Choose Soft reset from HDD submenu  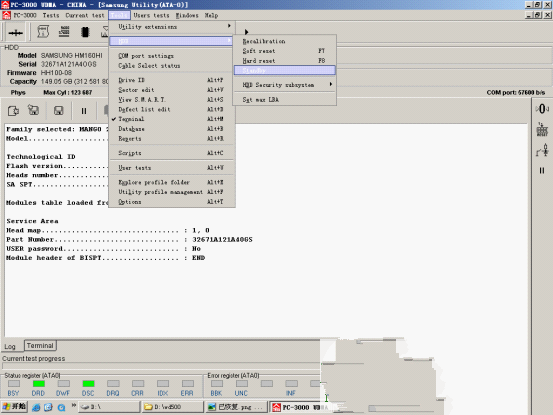click(x=284, y=51)
